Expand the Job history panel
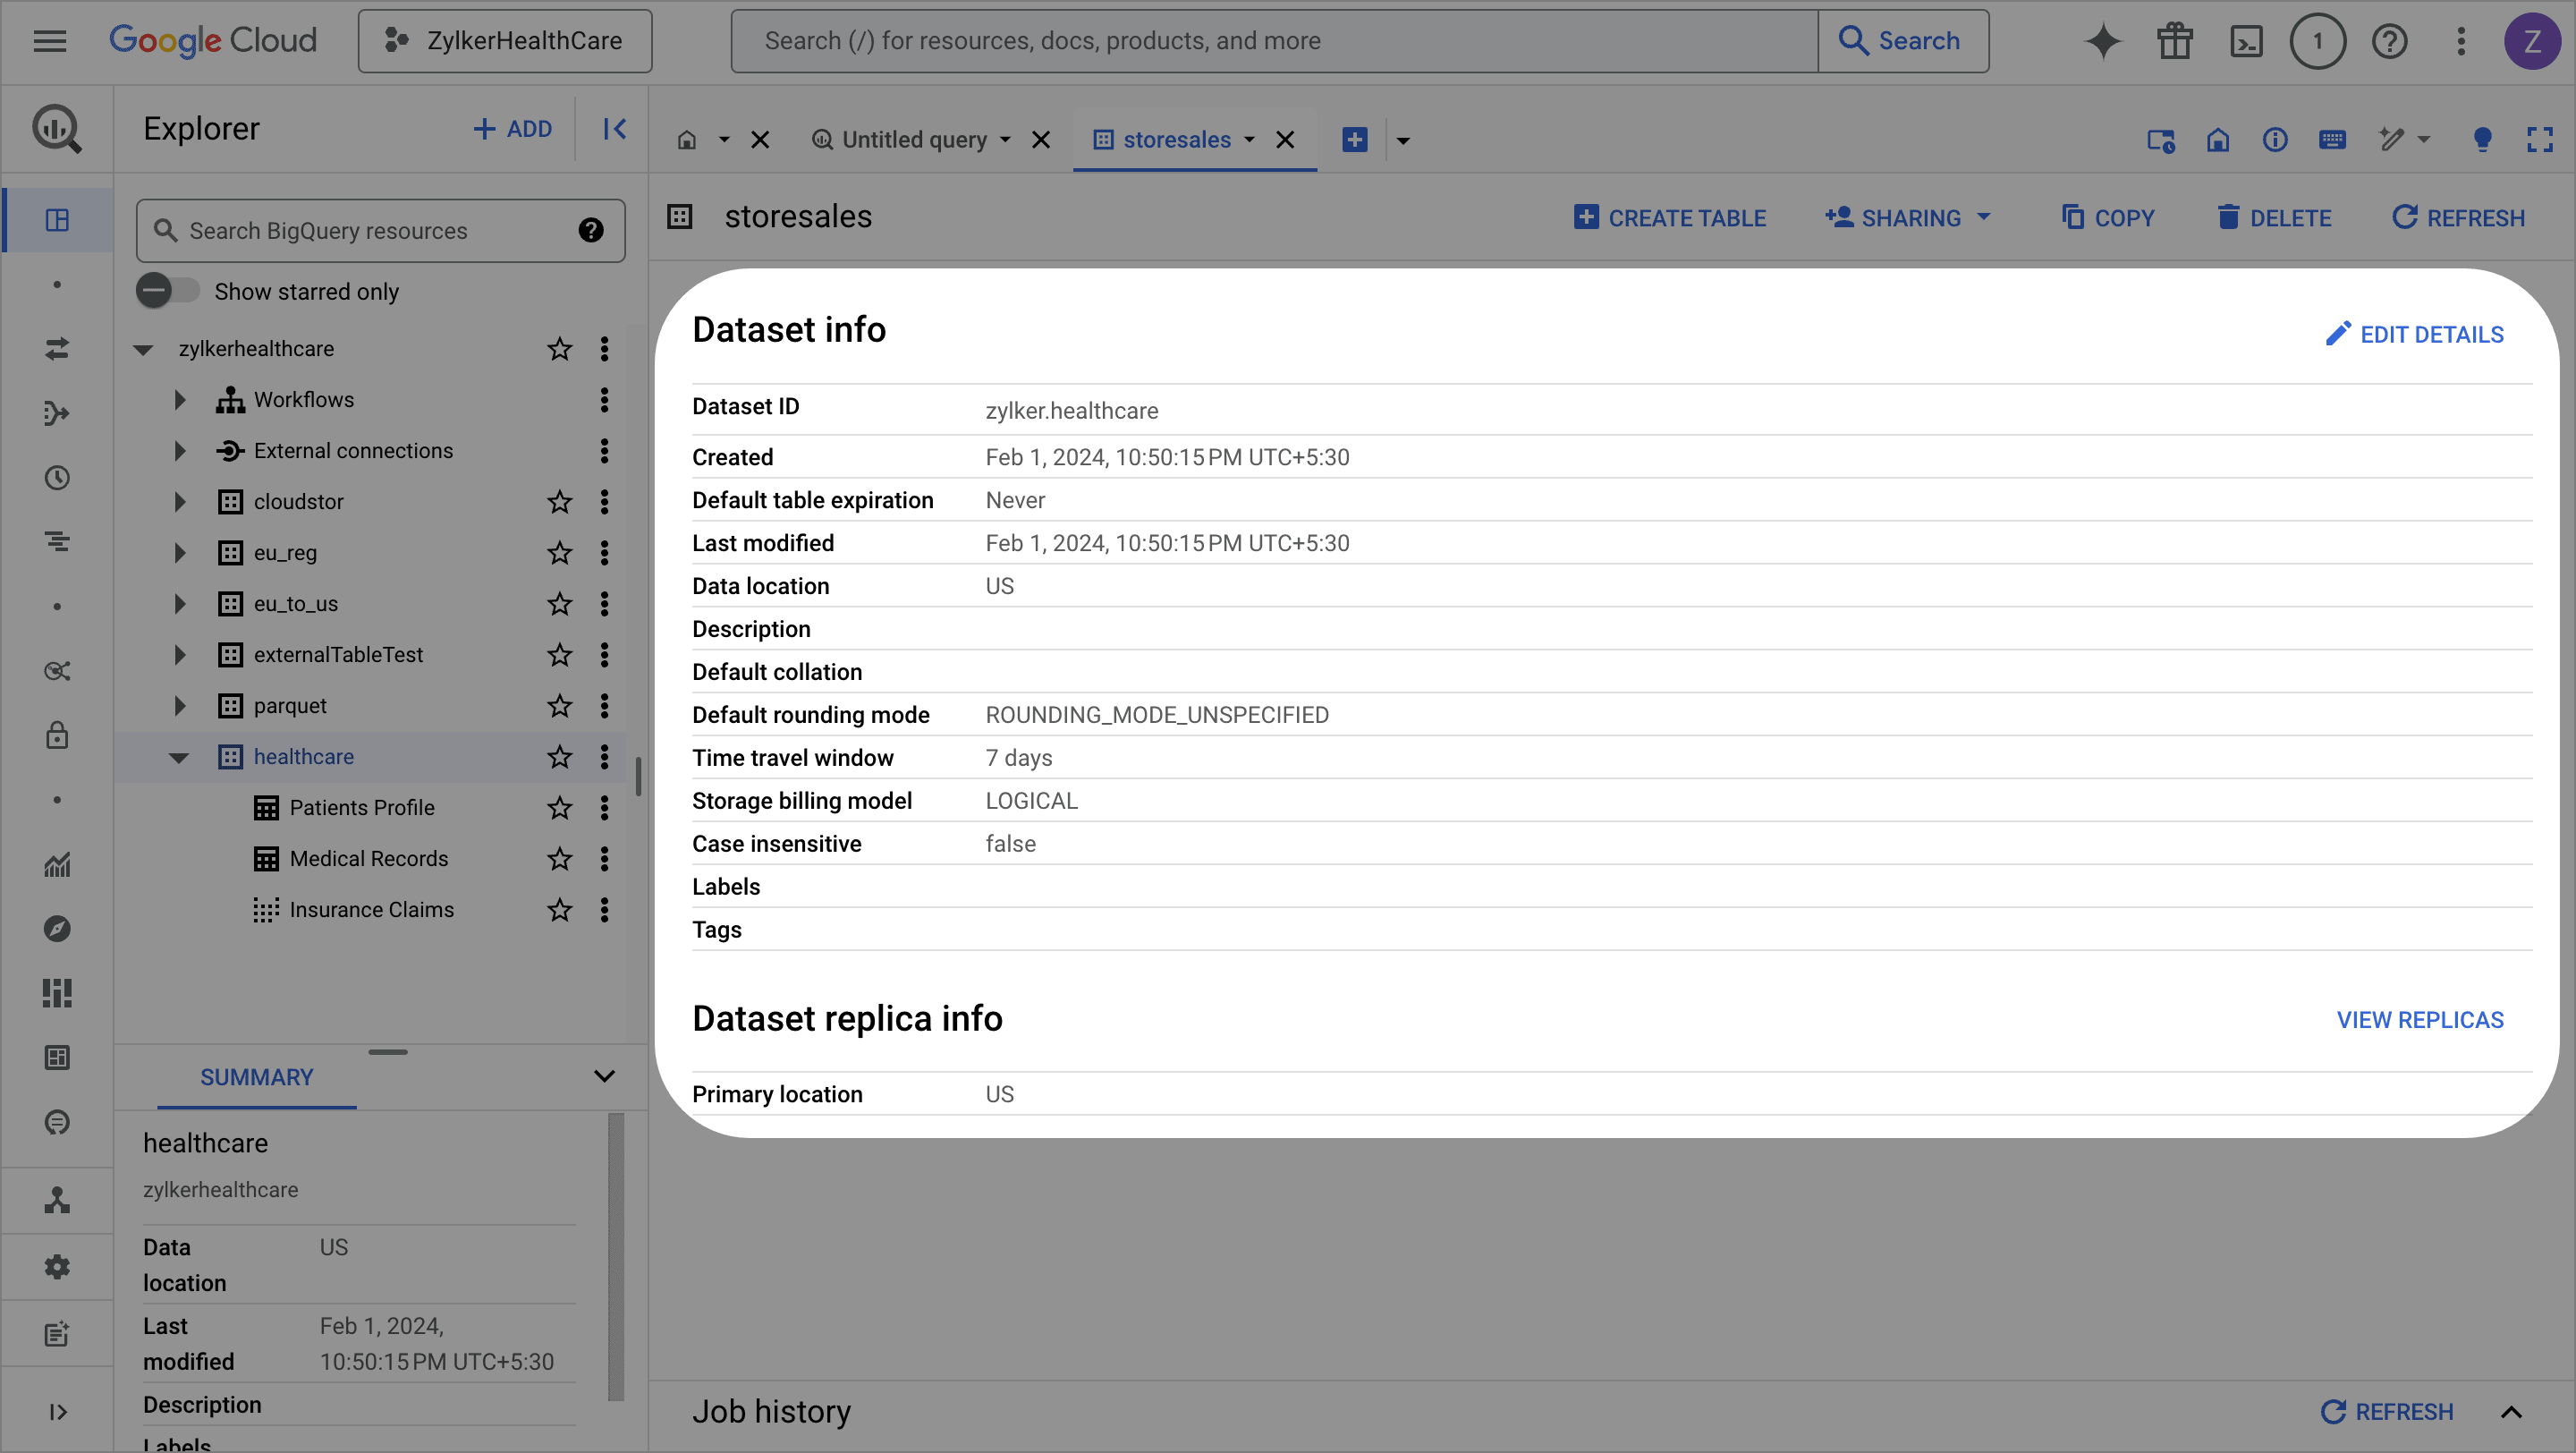This screenshot has width=2576, height=1453. point(2511,1412)
